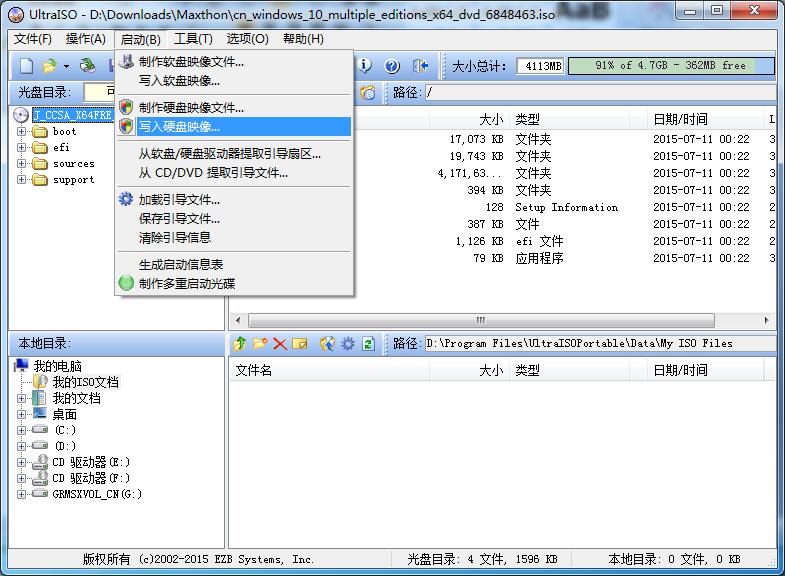Select GRMSXVOL_CN(G:) drive
This screenshot has height=576, width=785.
(x=97, y=494)
